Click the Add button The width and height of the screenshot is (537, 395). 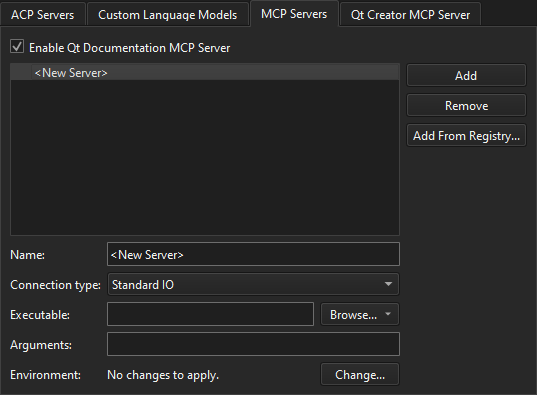coord(466,75)
